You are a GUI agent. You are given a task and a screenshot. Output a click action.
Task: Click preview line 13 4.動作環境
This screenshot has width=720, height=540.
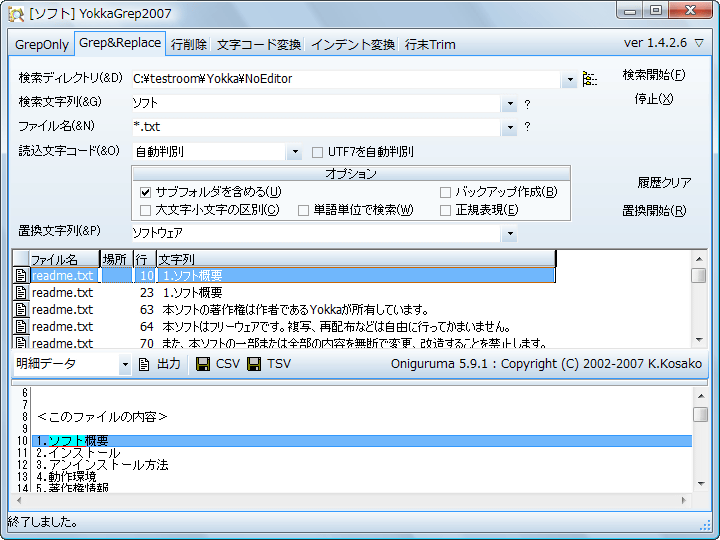[x=66, y=477]
